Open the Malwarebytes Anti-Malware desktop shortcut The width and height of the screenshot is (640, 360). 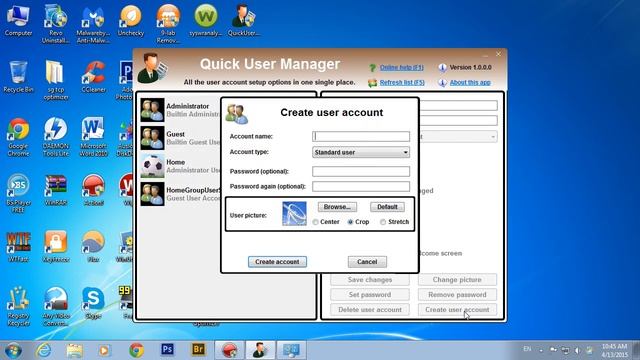(93, 24)
